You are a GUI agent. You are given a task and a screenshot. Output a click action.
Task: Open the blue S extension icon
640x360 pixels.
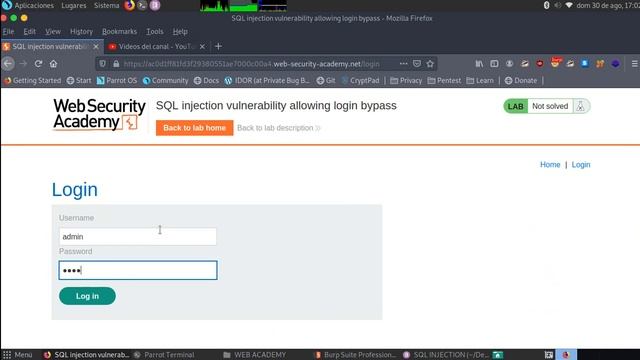585,63
